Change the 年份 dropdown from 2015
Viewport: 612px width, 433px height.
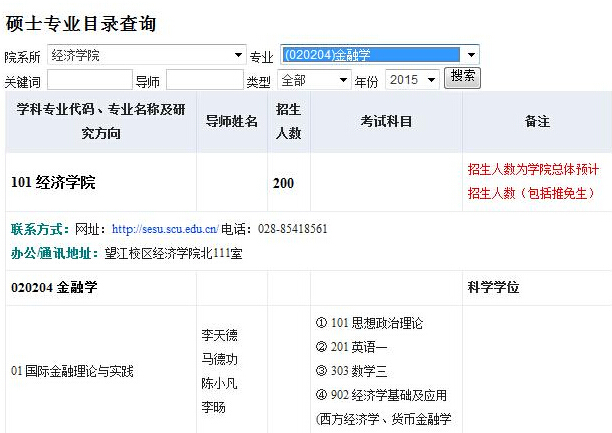click(412, 80)
